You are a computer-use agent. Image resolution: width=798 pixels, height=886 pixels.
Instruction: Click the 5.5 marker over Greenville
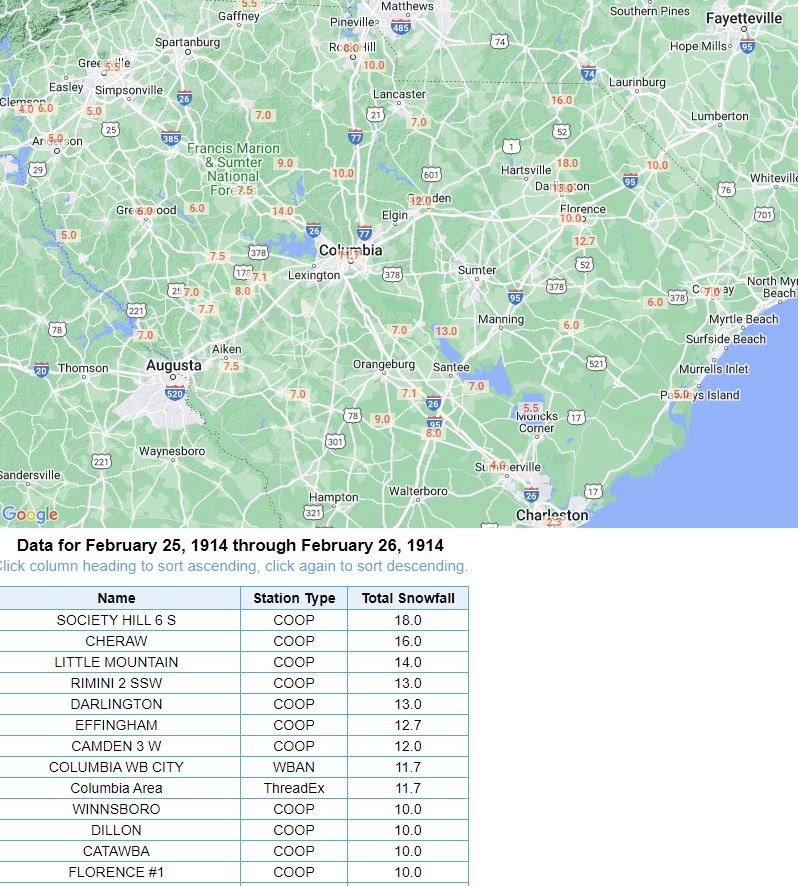[112, 67]
